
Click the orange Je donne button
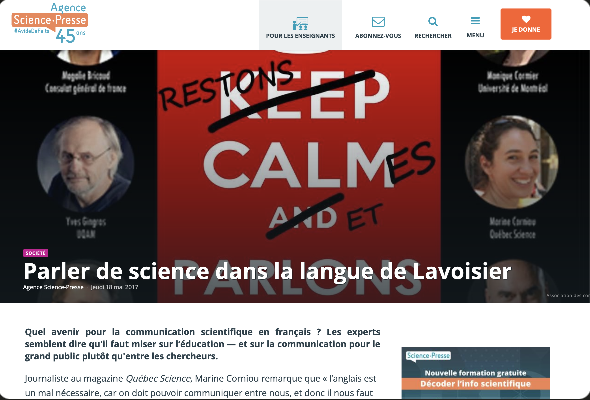pos(526,24)
